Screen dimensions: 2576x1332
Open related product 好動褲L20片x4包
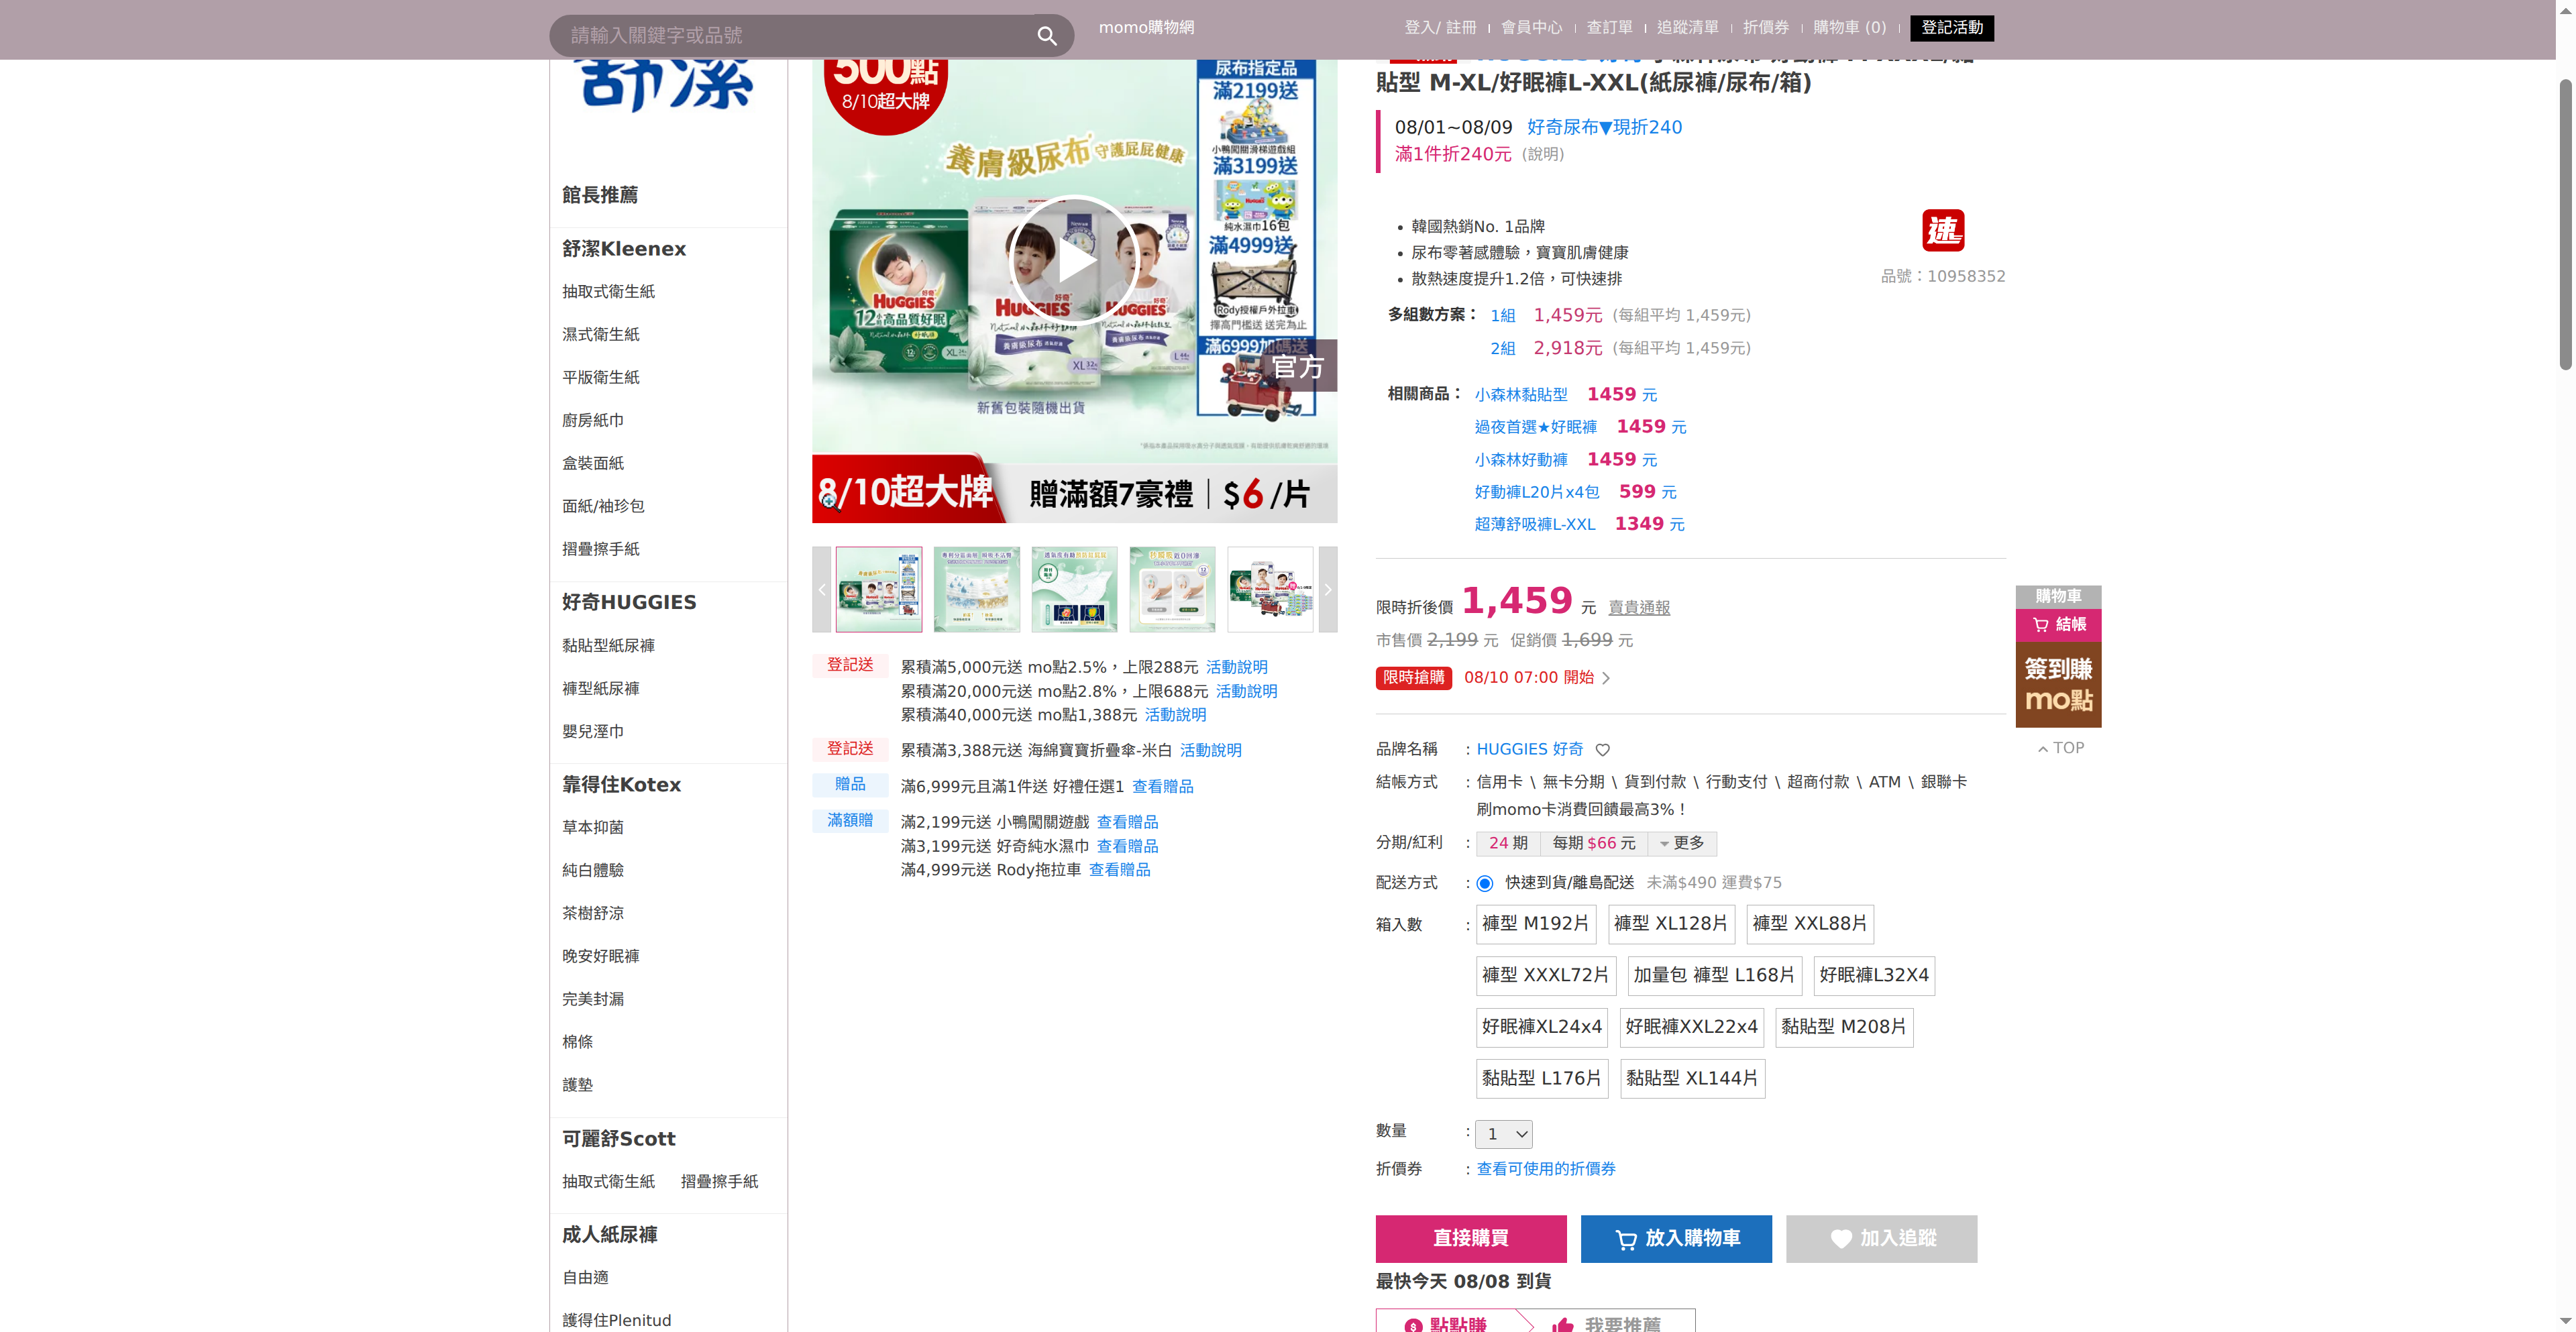point(1537,492)
